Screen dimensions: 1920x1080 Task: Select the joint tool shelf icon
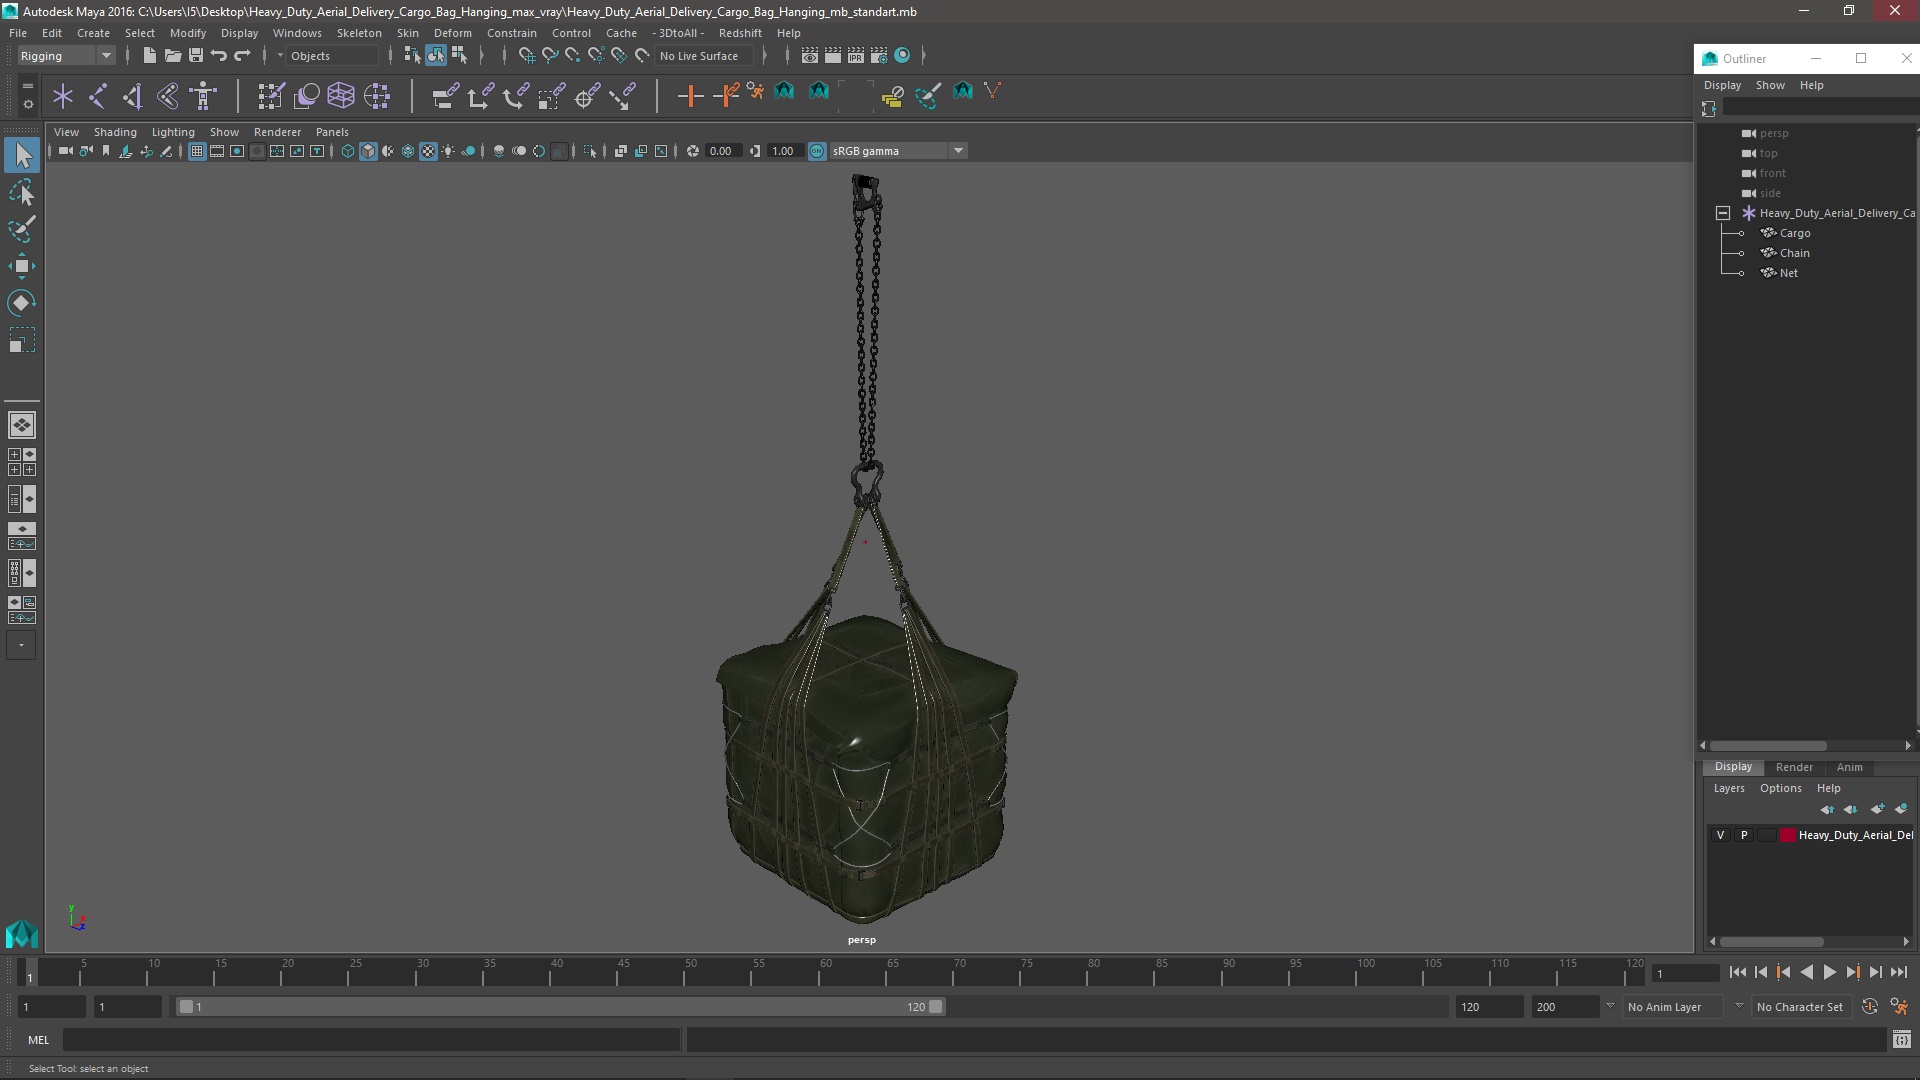tap(98, 96)
